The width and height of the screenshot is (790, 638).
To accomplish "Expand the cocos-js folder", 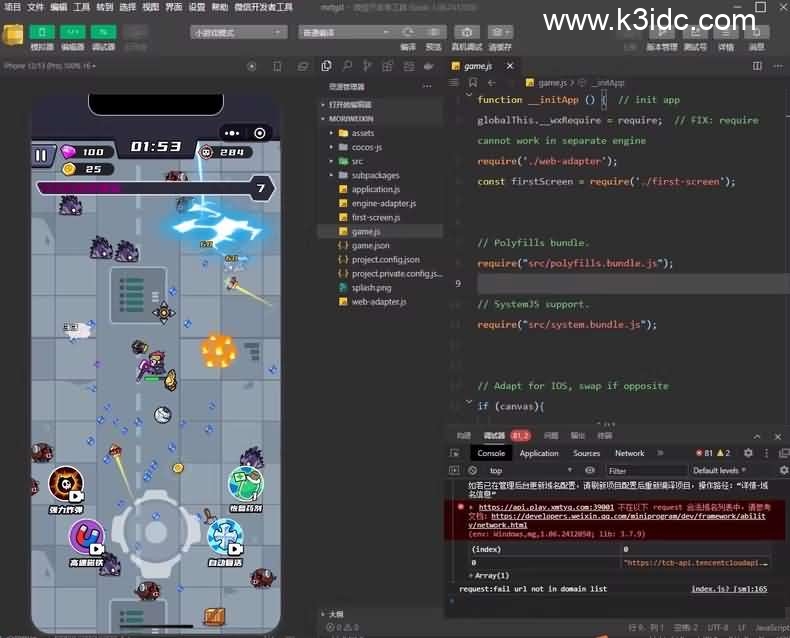I will click(367, 147).
